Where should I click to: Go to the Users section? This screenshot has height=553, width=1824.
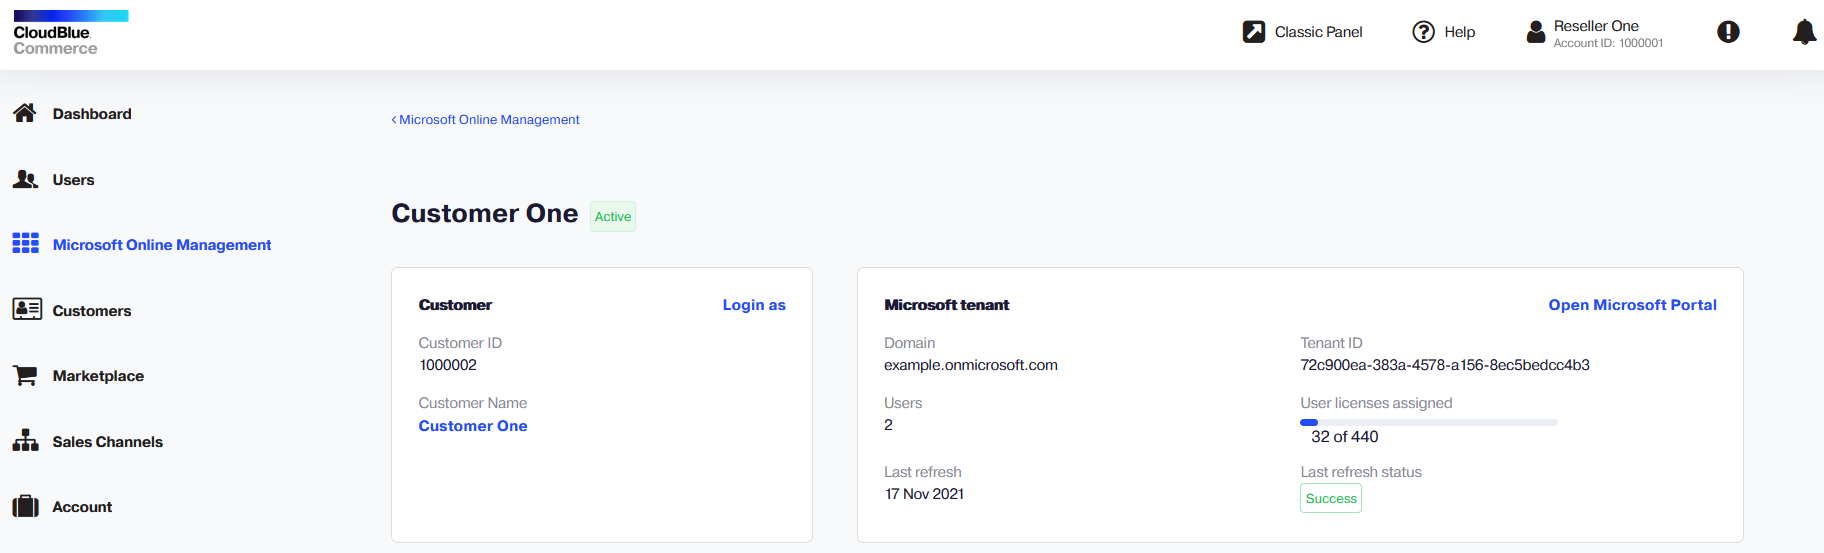tap(73, 180)
